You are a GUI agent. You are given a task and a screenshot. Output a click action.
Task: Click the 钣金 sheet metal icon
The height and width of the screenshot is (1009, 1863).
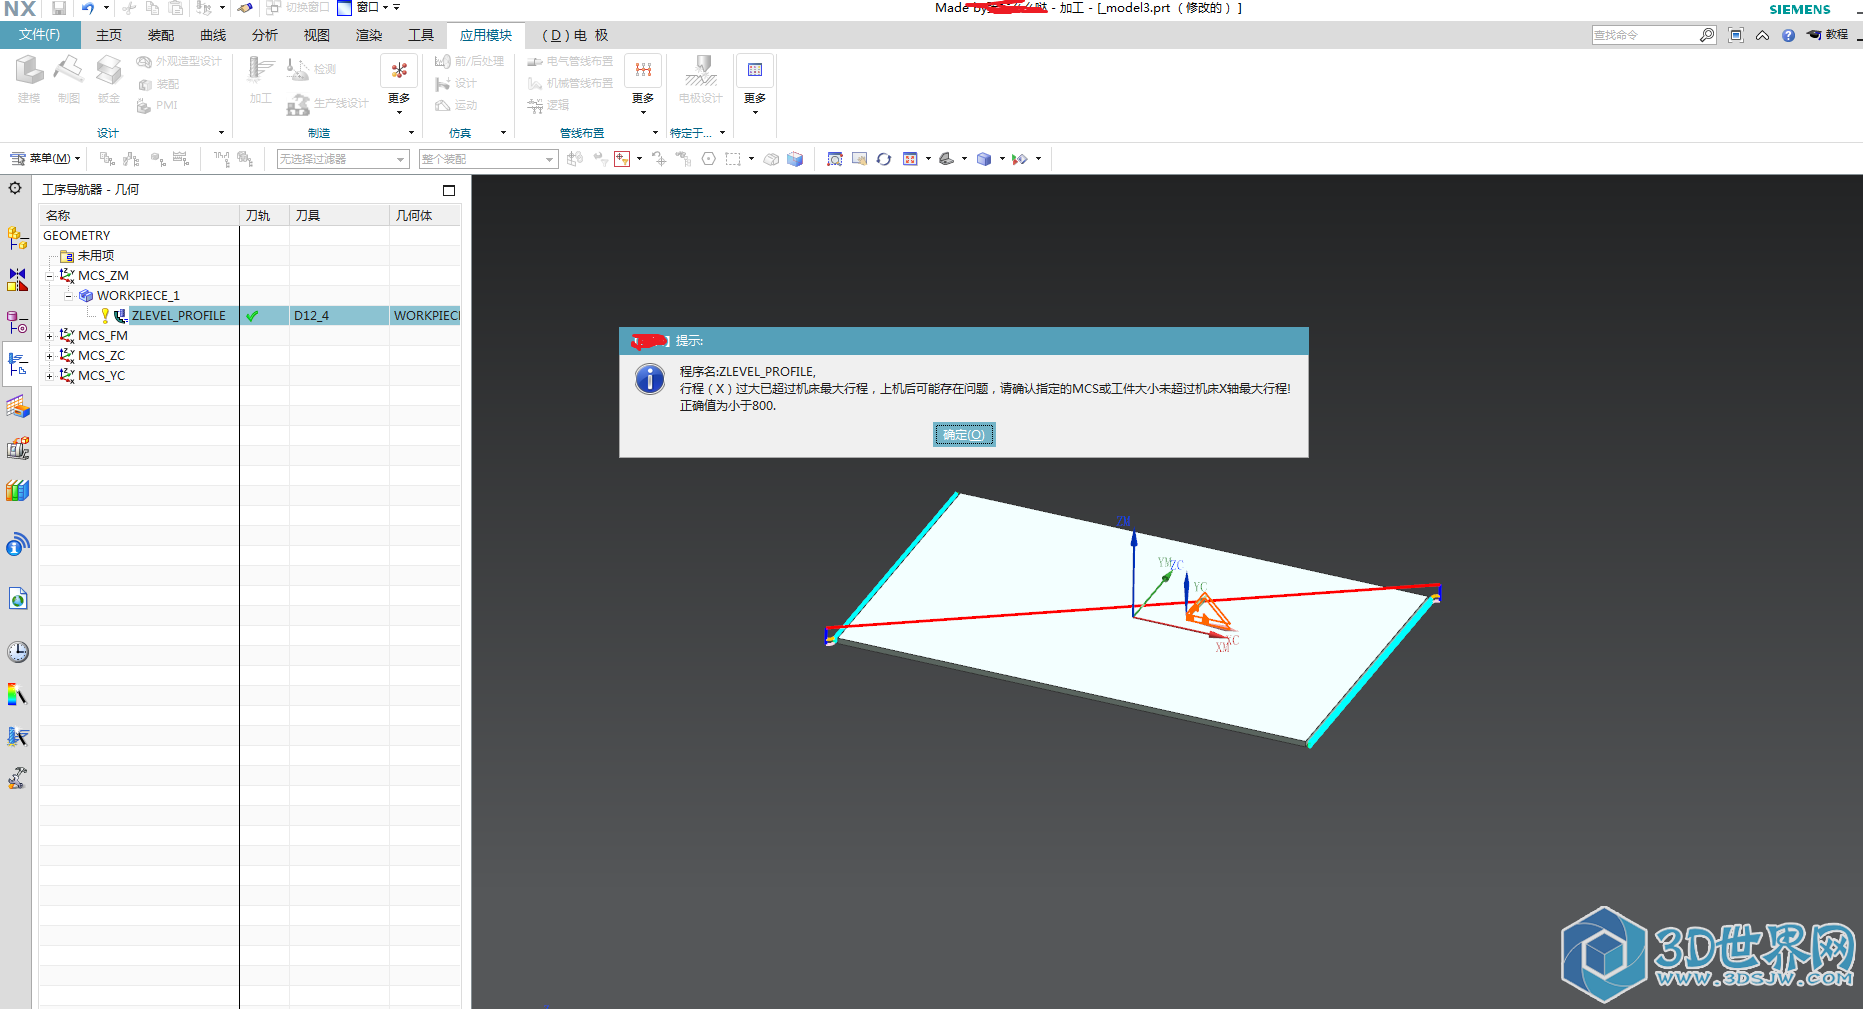click(x=109, y=79)
